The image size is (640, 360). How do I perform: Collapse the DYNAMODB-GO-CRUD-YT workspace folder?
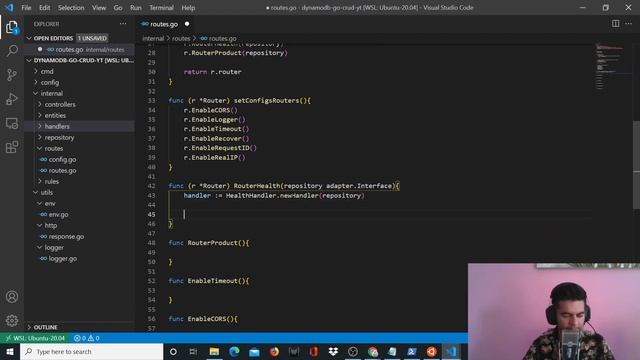tap(80, 60)
